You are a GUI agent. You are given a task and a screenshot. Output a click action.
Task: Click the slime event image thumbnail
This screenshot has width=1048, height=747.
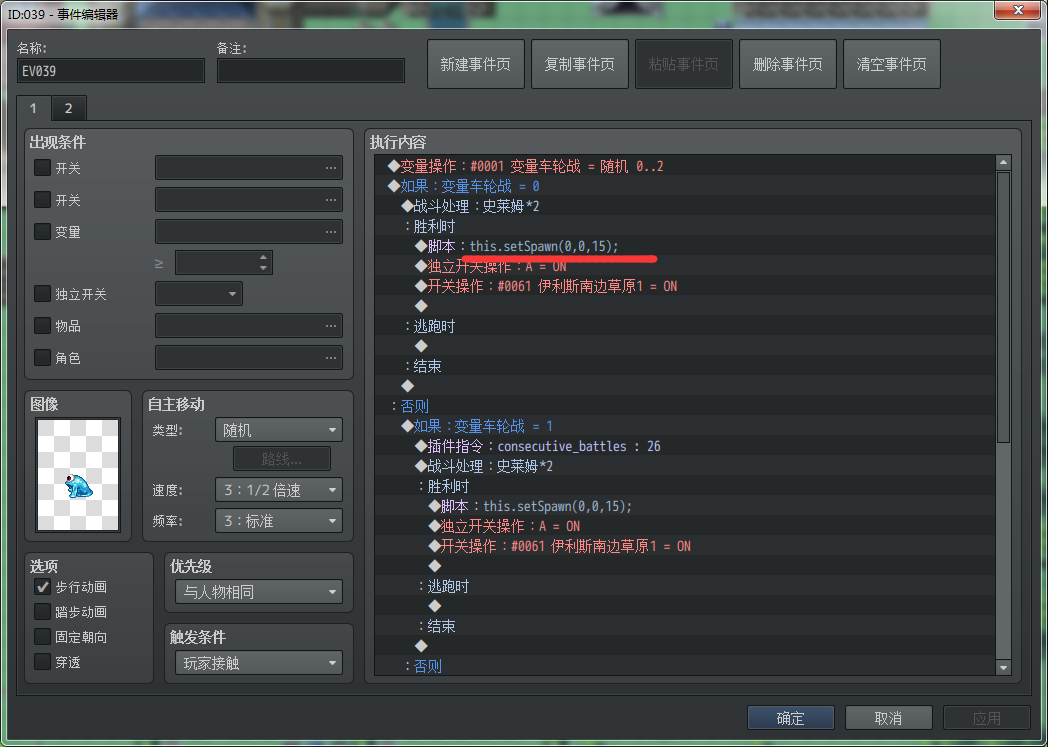(x=78, y=475)
